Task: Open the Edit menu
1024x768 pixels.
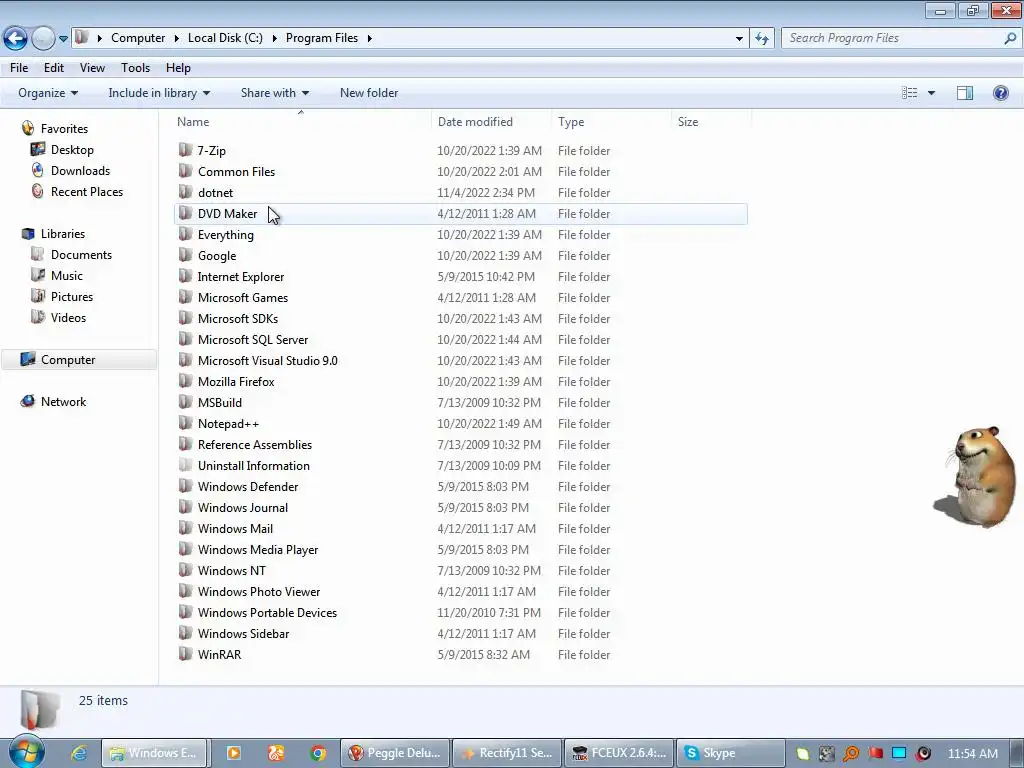Action: (x=54, y=68)
